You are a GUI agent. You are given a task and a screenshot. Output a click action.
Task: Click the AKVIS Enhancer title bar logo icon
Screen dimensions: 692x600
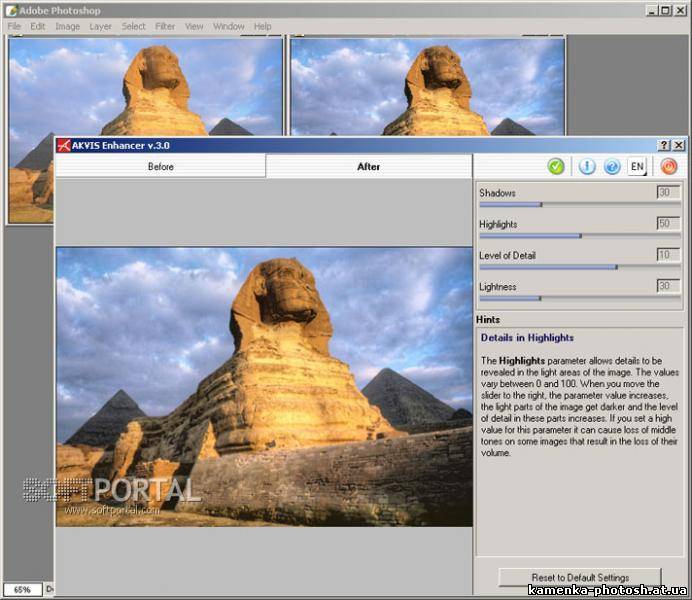pyautogui.click(x=64, y=145)
